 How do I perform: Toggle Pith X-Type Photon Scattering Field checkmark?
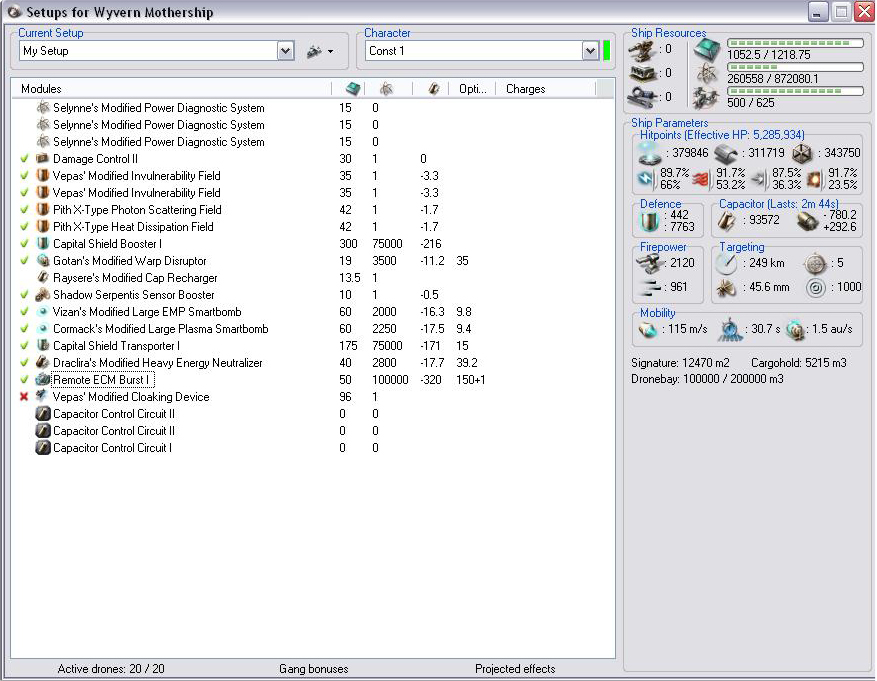click(x=24, y=210)
